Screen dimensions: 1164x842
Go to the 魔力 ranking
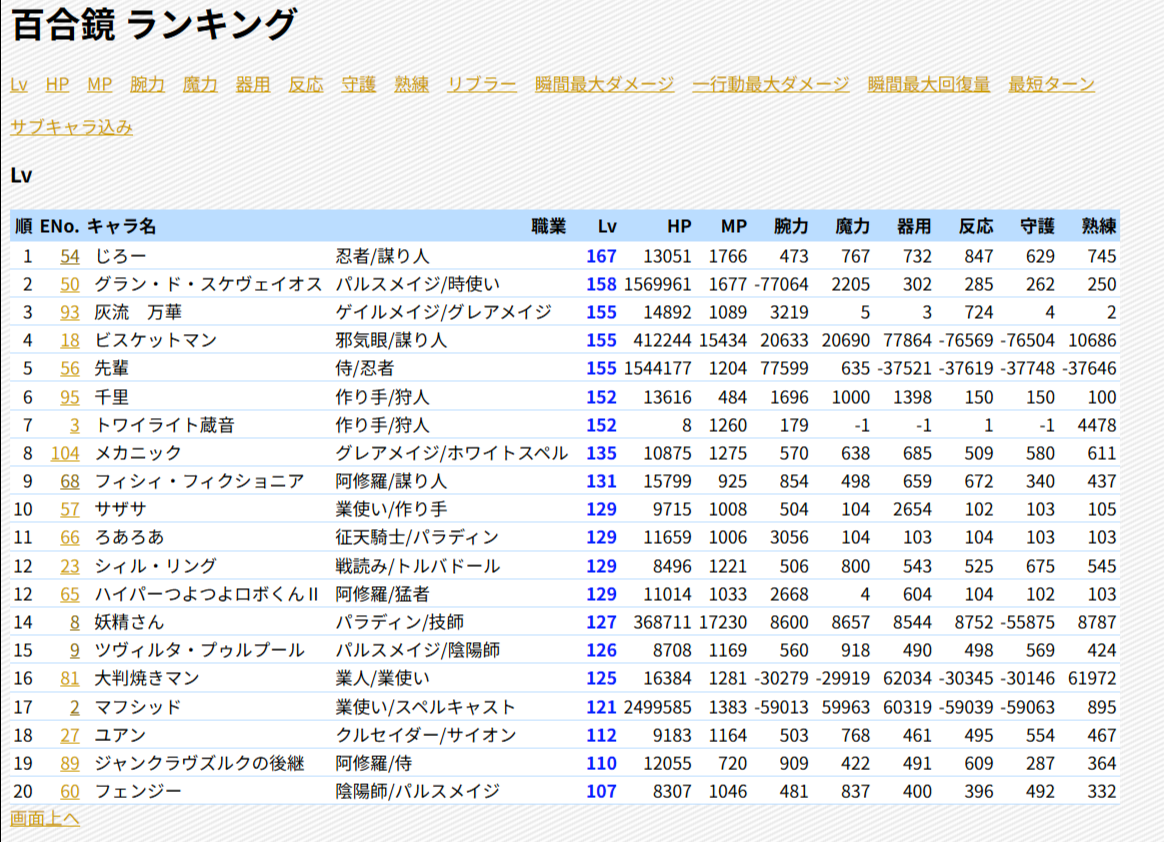tap(200, 84)
